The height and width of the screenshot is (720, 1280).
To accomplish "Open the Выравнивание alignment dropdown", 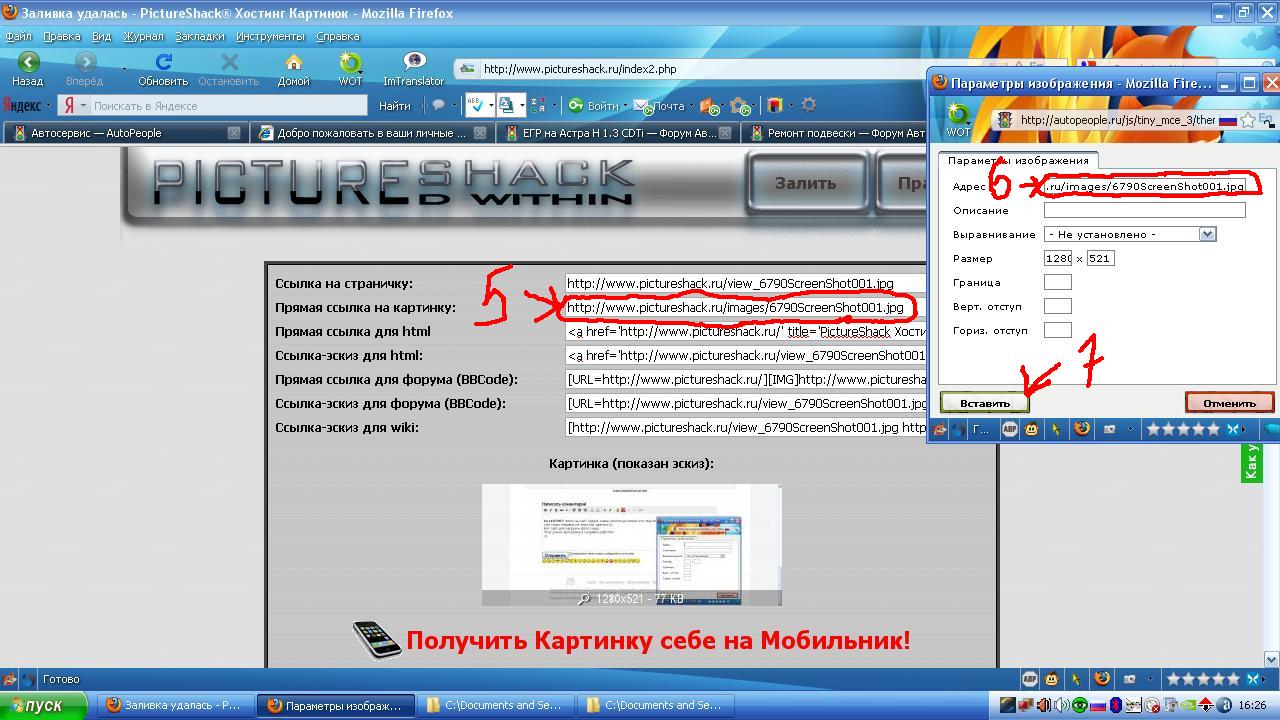I will click(x=1130, y=234).
